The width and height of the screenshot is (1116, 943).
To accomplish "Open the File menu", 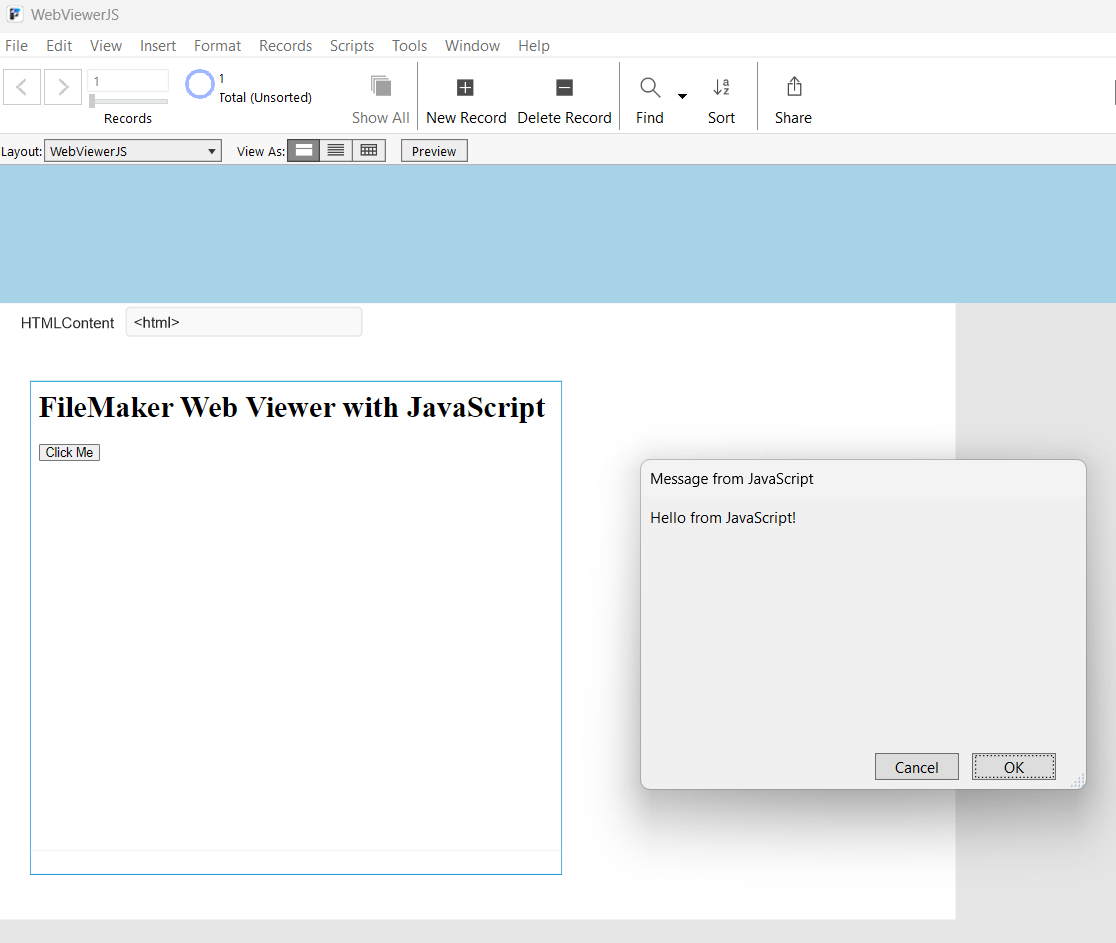I will (16, 46).
